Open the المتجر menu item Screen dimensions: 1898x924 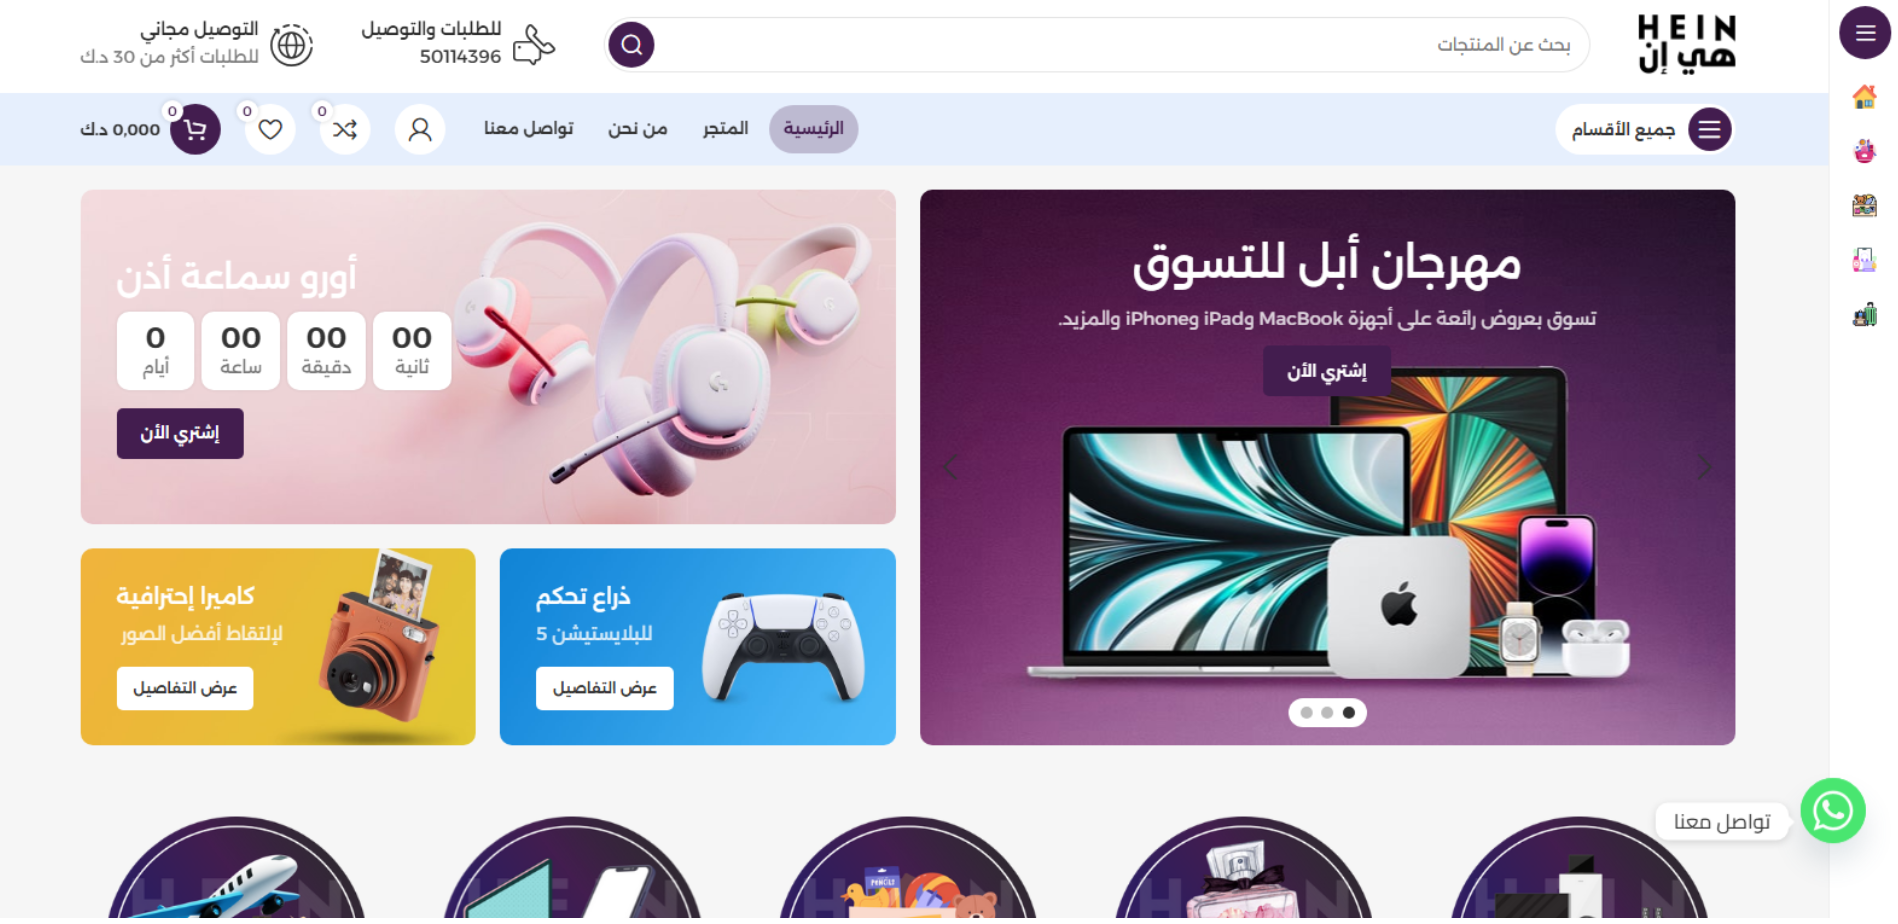726,129
